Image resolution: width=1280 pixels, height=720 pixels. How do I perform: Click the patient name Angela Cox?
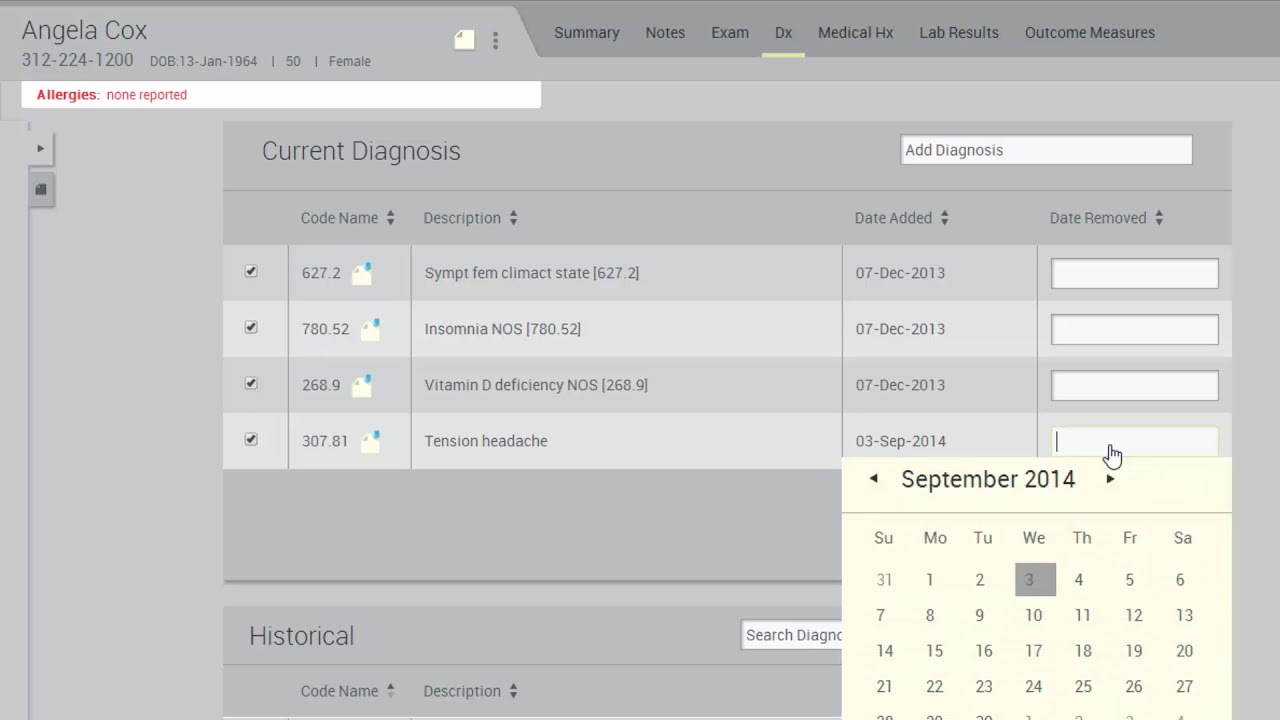click(x=84, y=30)
